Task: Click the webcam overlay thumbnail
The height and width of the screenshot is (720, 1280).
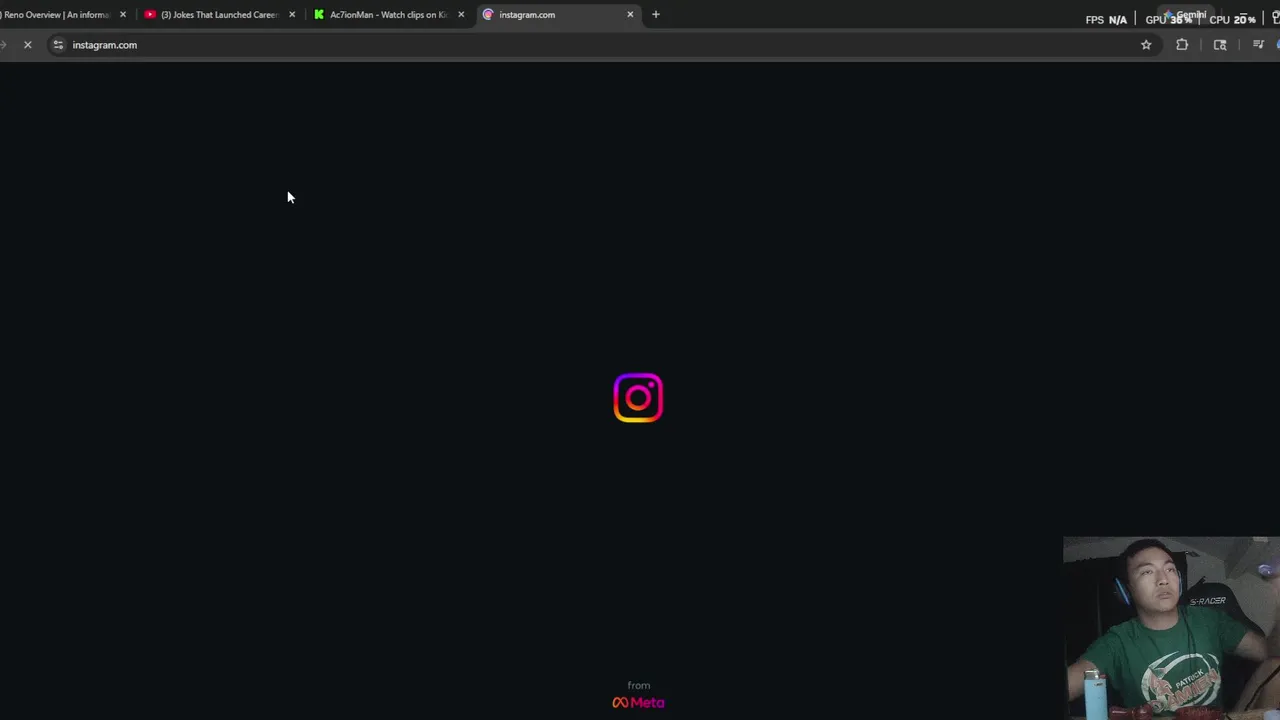Action: point(1171,628)
